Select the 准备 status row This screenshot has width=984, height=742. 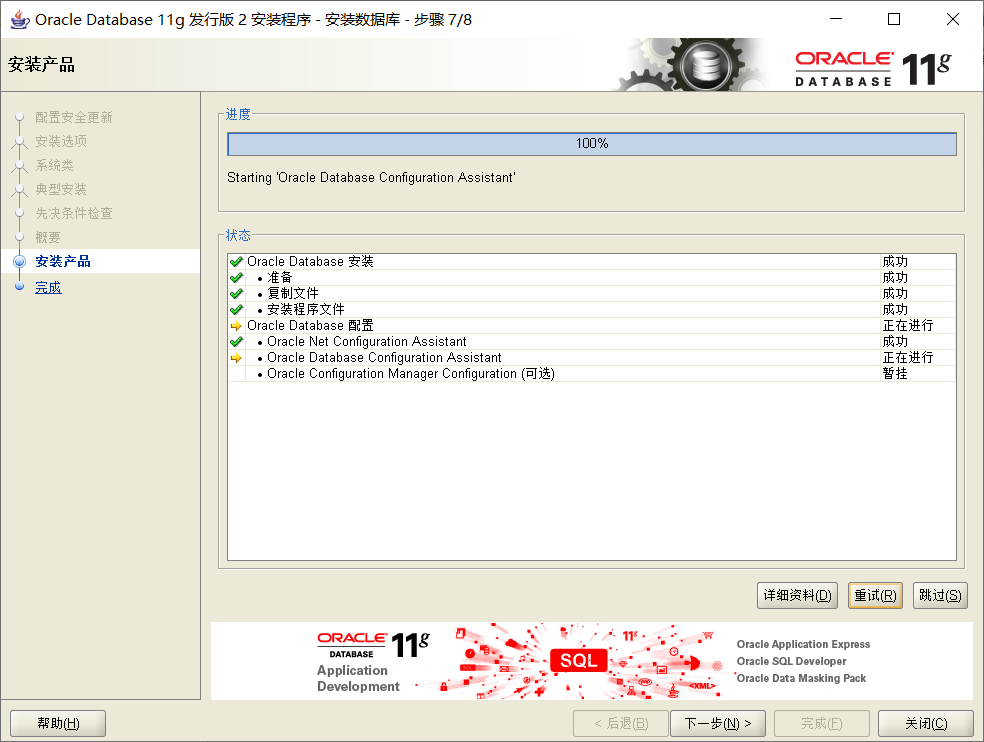[592, 277]
